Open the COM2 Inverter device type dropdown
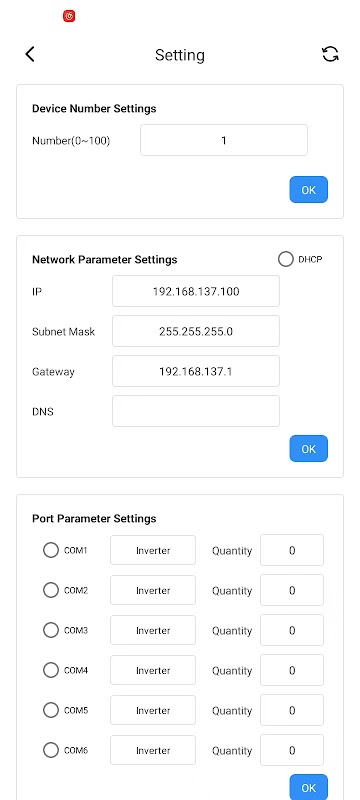The height and width of the screenshot is (800, 360). pyautogui.click(x=153, y=590)
